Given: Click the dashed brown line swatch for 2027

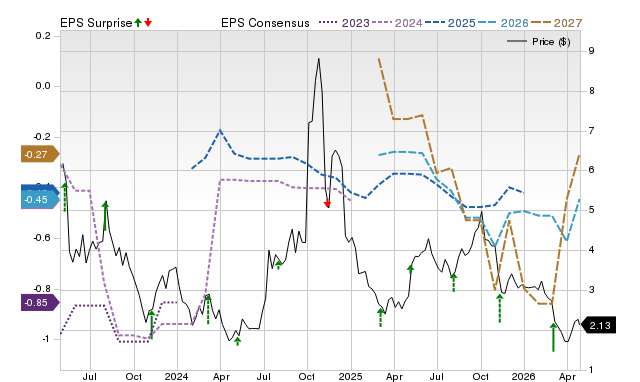Looking at the screenshot, I should pyautogui.click(x=541, y=23).
